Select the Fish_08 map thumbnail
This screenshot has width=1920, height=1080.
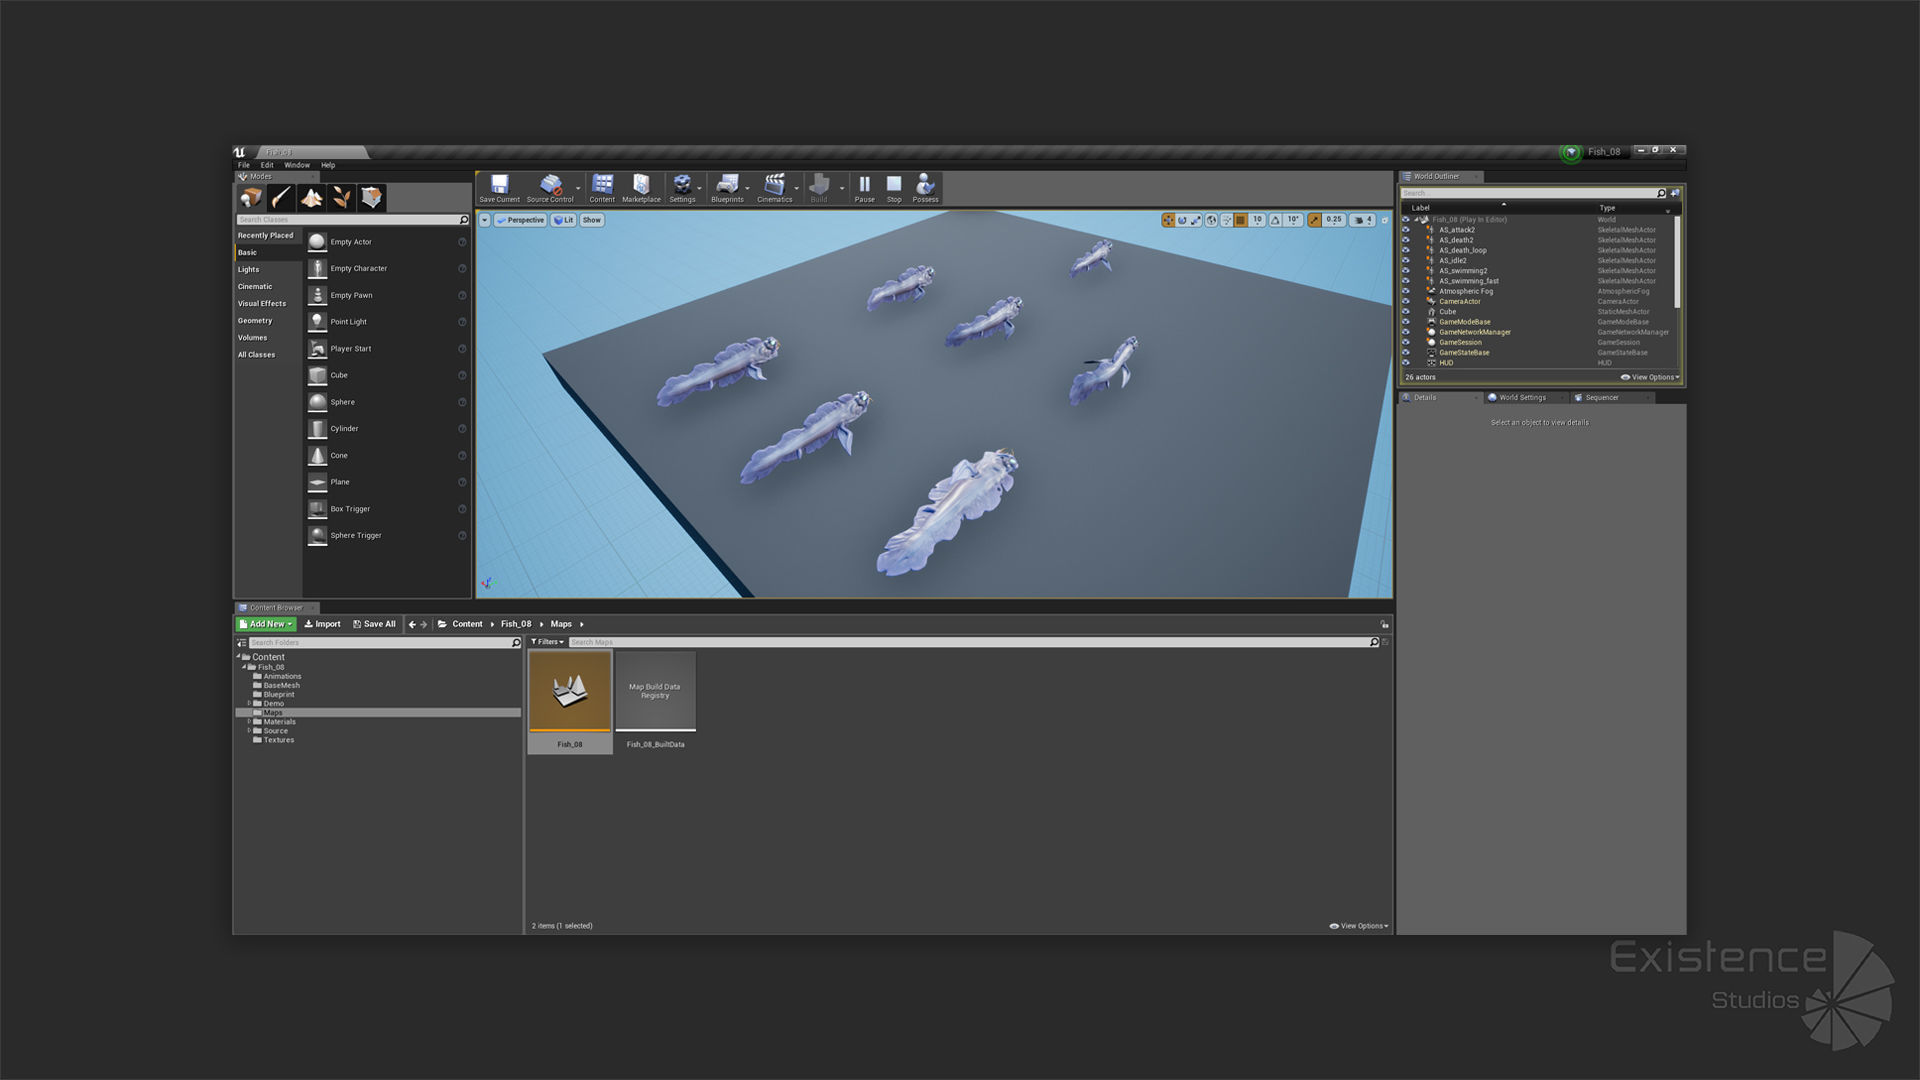pyautogui.click(x=570, y=692)
